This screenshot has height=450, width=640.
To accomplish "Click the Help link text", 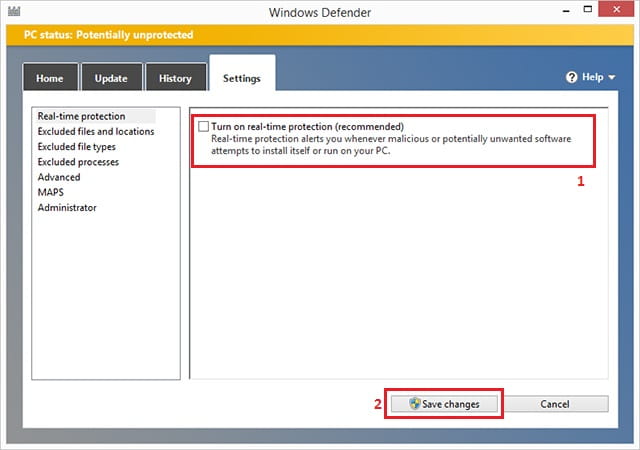I will (593, 77).
